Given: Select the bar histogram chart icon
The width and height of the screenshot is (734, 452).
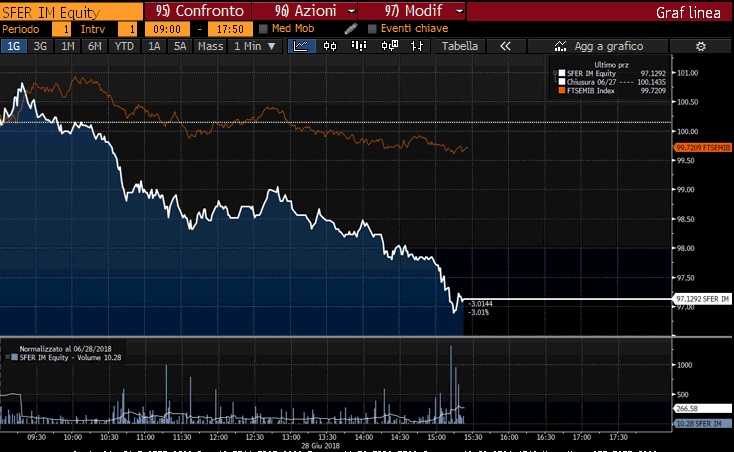Looking at the screenshot, I should [359, 46].
